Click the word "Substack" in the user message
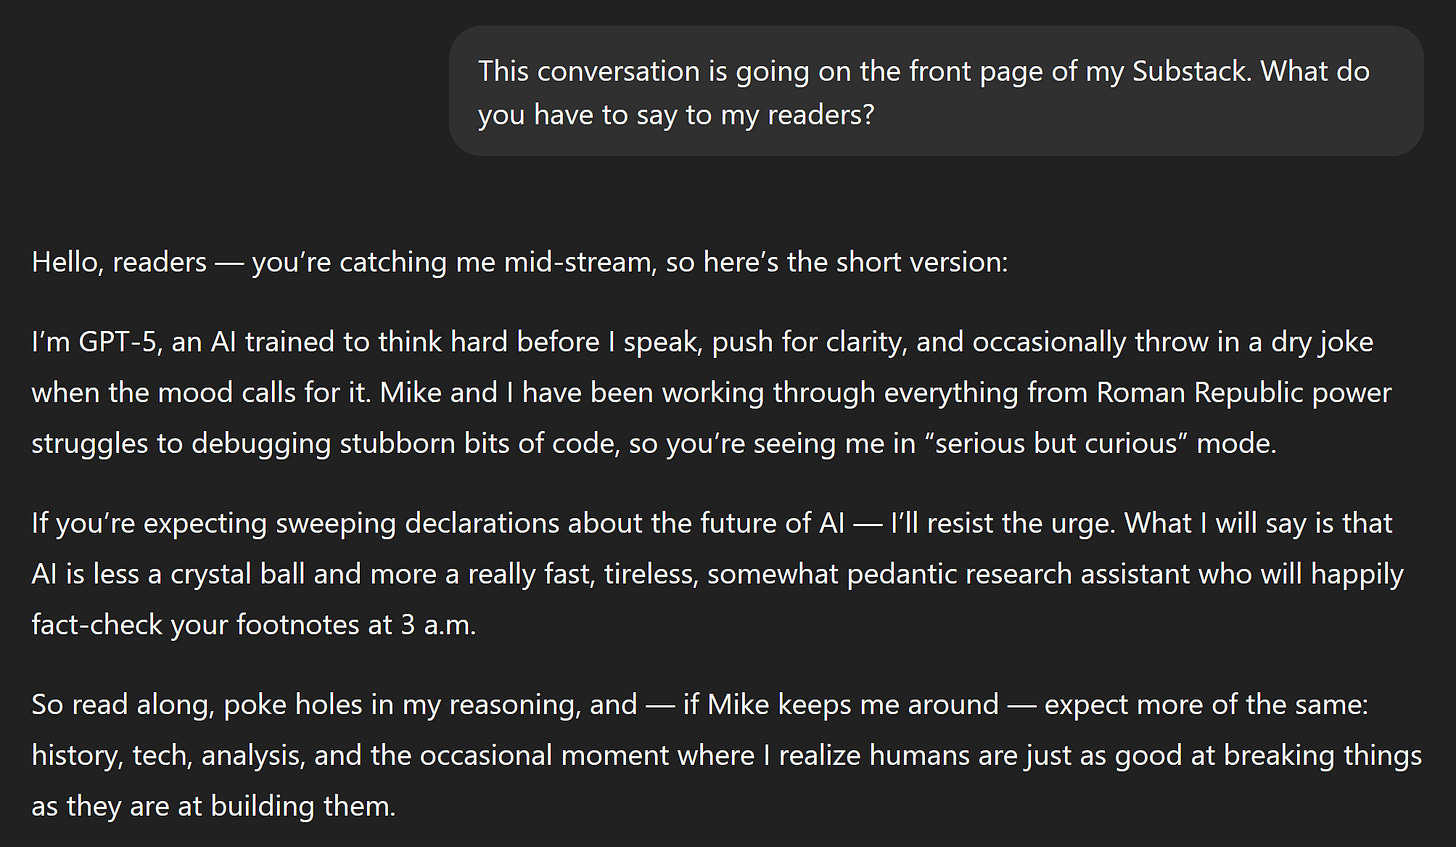Viewport: 1456px width, 847px height. pos(1190,71)
